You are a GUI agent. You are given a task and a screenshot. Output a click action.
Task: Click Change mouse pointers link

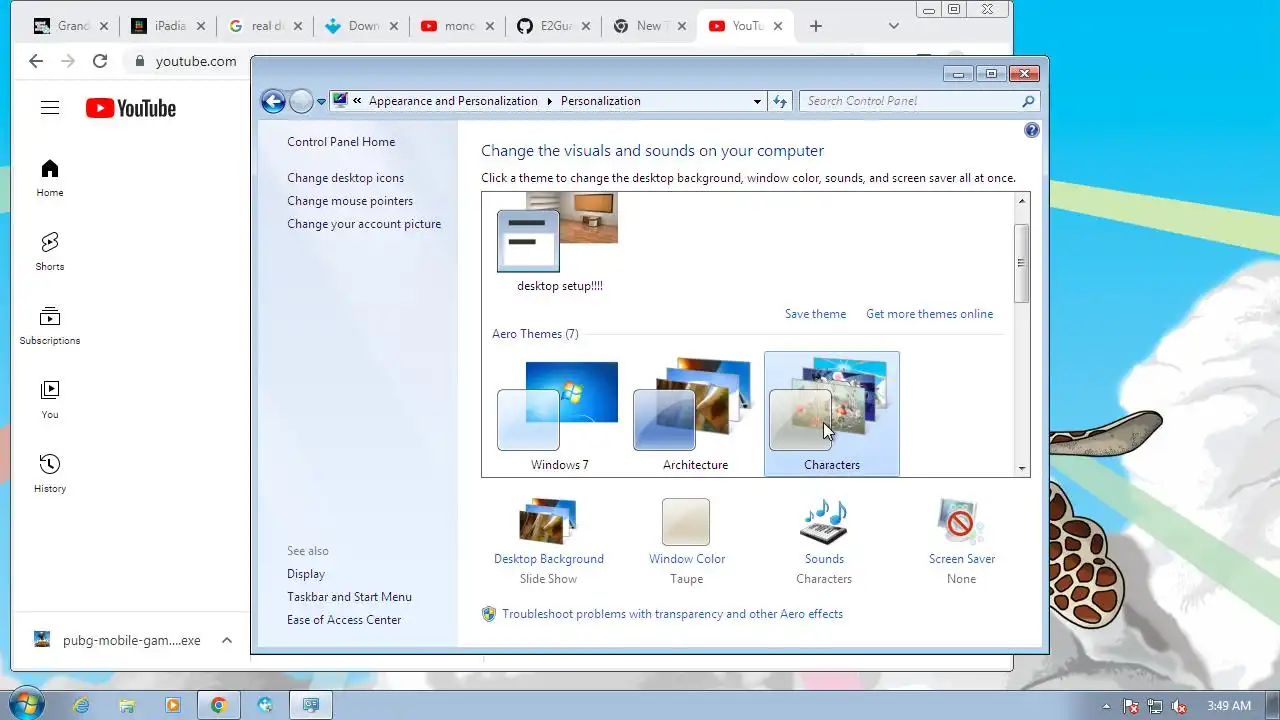(x=350, y=201)
